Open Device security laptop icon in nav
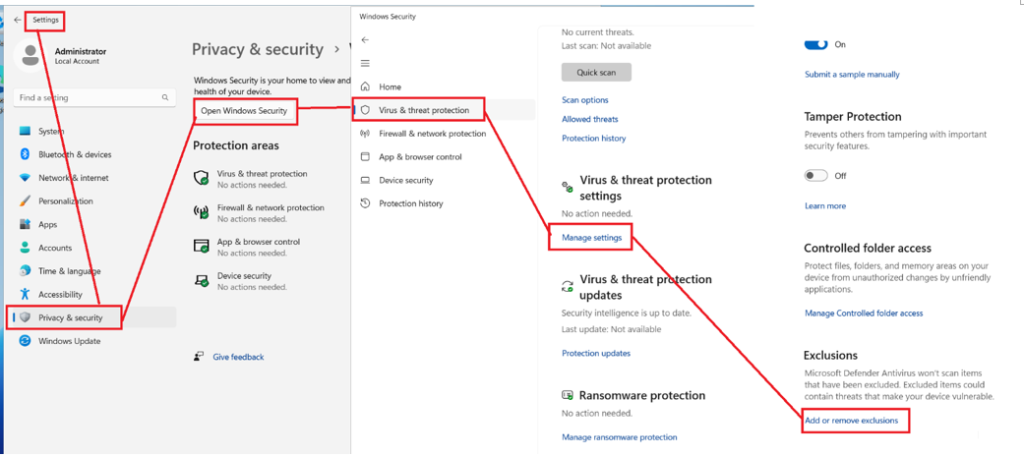 pos(365,180)
